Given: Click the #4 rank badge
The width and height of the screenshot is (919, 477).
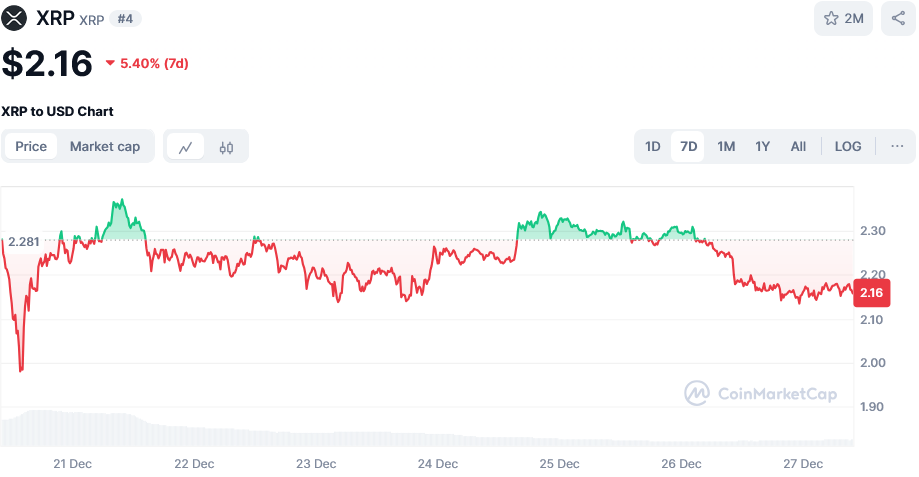Looking at the screenshot, I should [125, 18].
